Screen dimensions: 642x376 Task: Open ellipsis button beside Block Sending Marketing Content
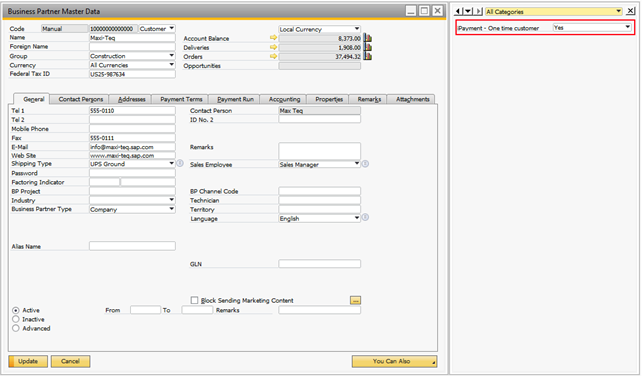tap(355, 300)
